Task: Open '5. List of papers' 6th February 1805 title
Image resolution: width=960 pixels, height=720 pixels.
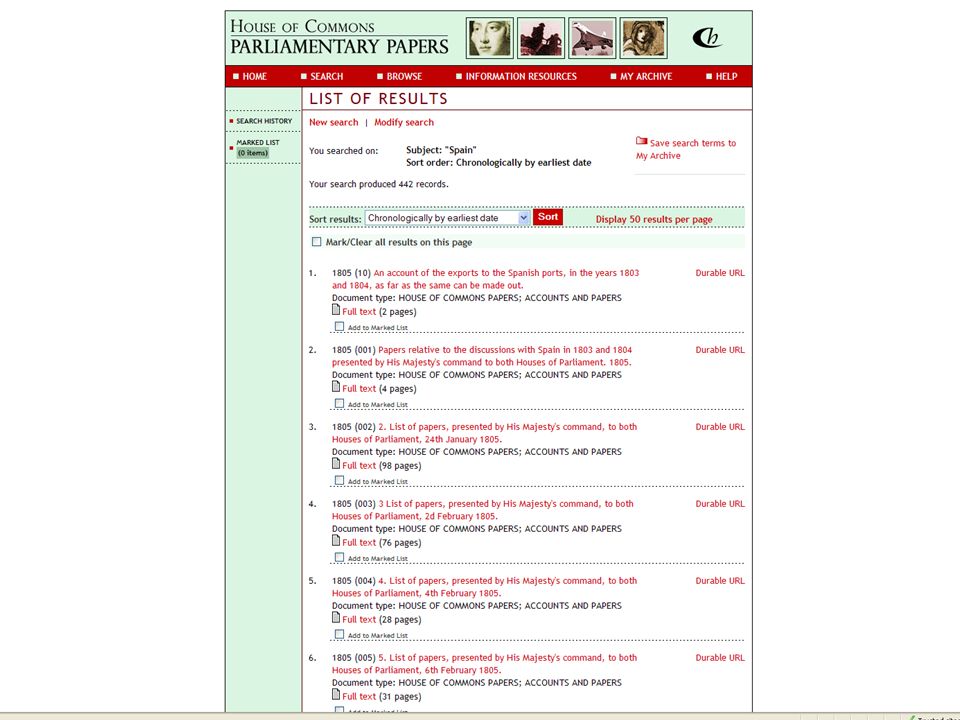Action: click(485, 664)
